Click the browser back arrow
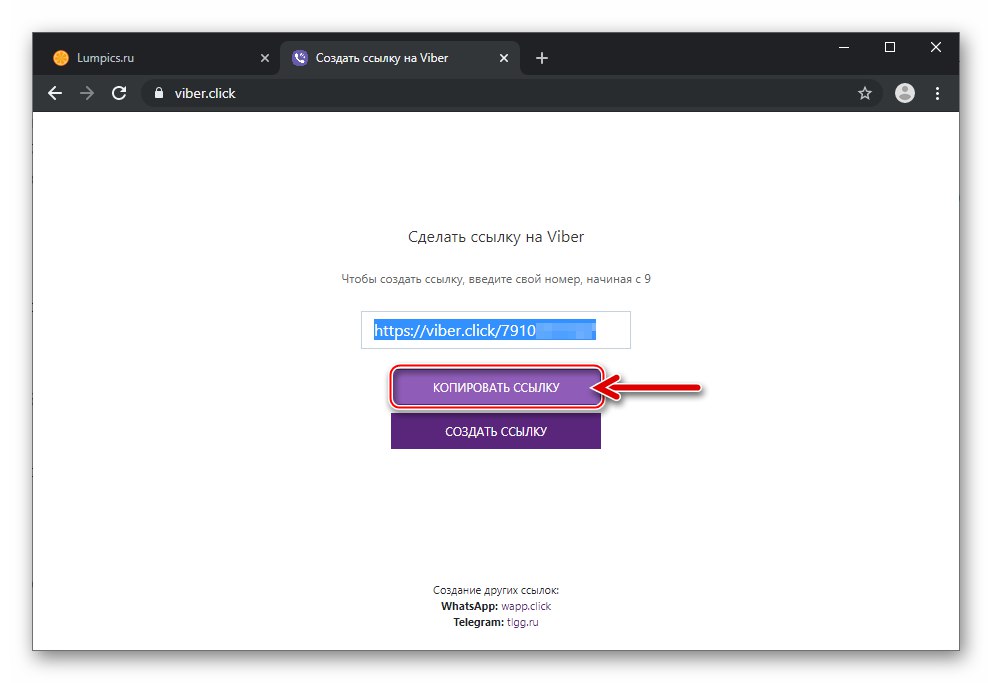 [55, 93]
